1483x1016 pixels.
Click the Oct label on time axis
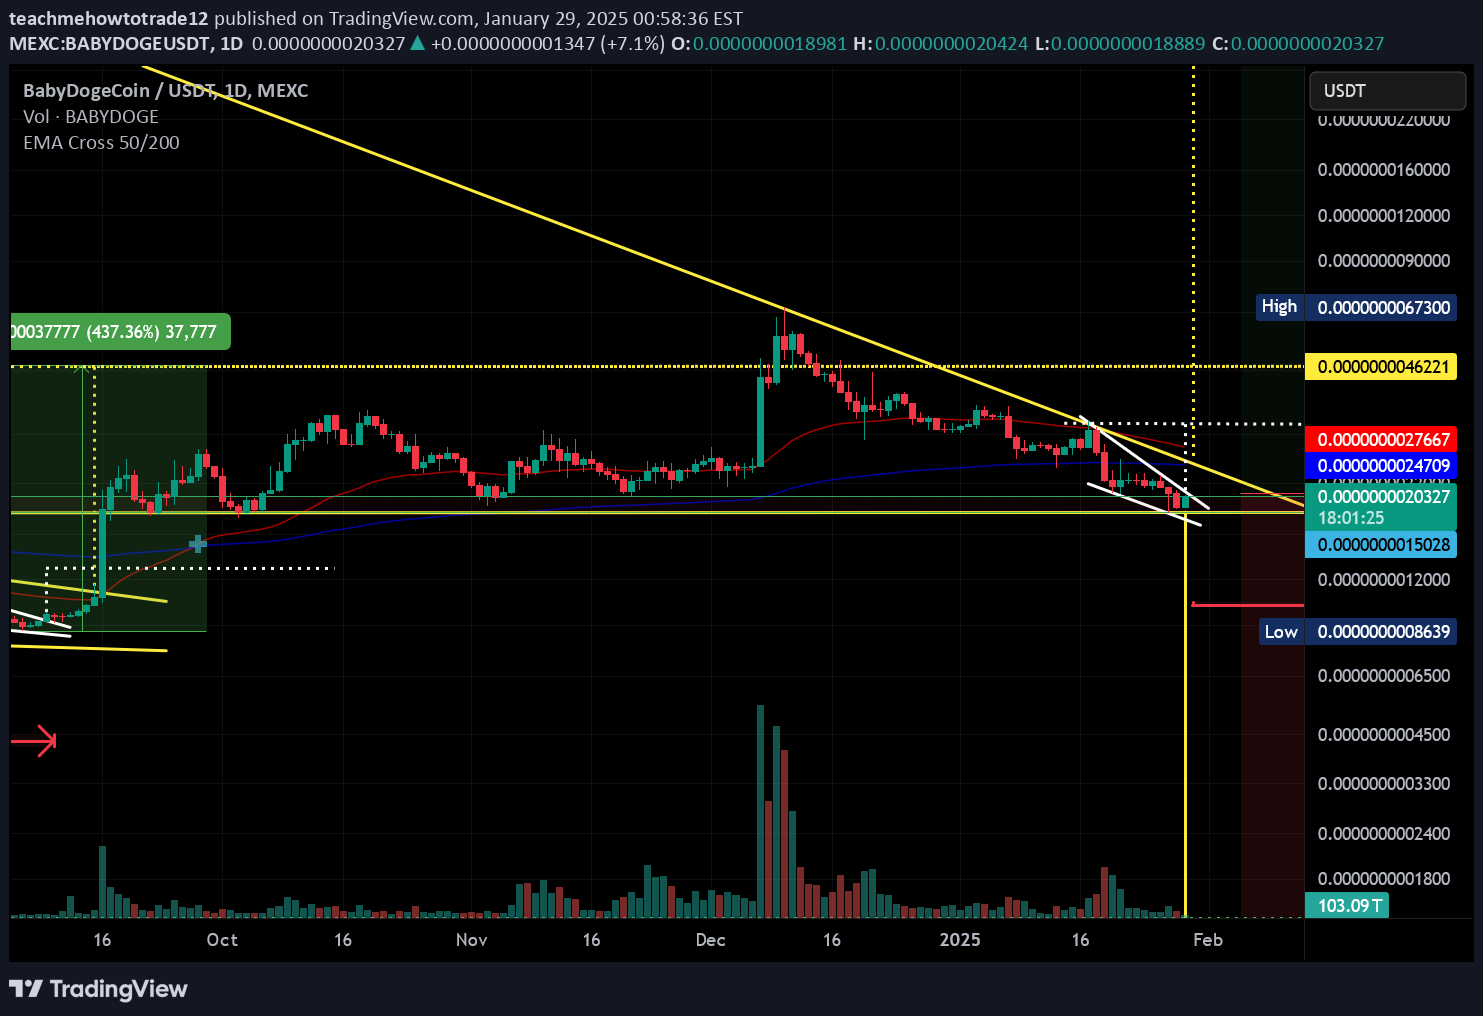pos(222,940)
